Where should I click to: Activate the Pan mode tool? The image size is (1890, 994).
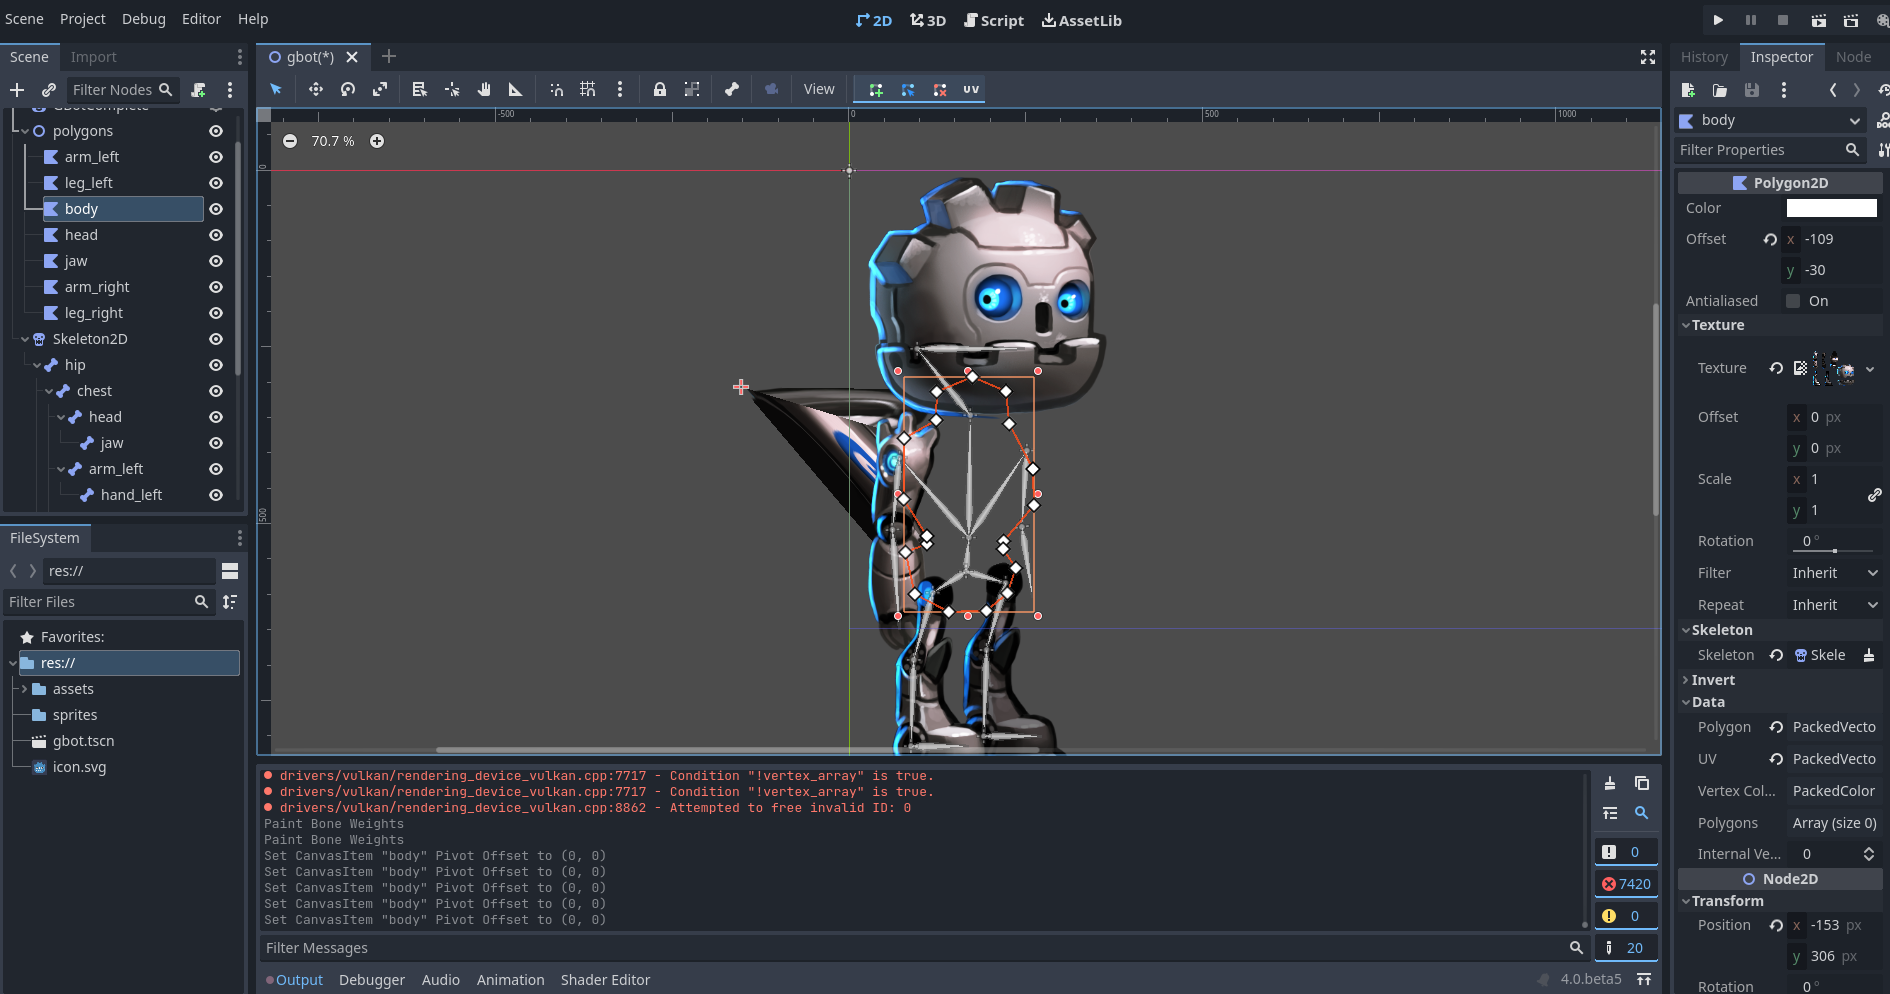point(484,89)
